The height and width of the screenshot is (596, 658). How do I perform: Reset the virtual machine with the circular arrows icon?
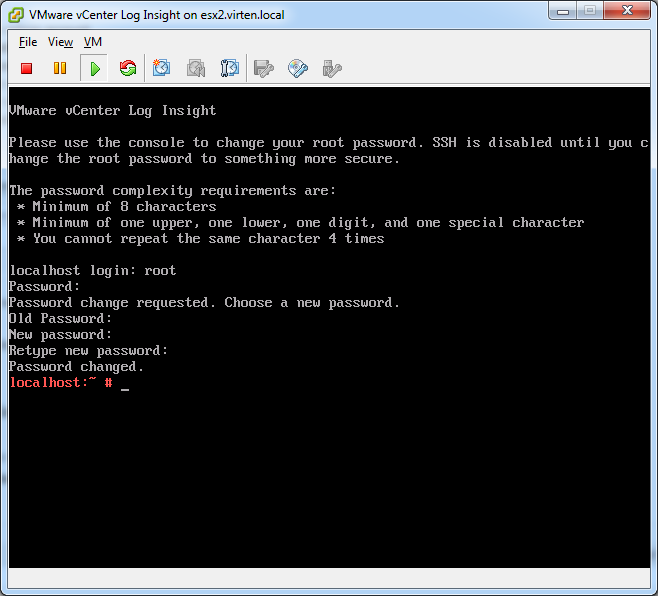[x=128, y=68]
